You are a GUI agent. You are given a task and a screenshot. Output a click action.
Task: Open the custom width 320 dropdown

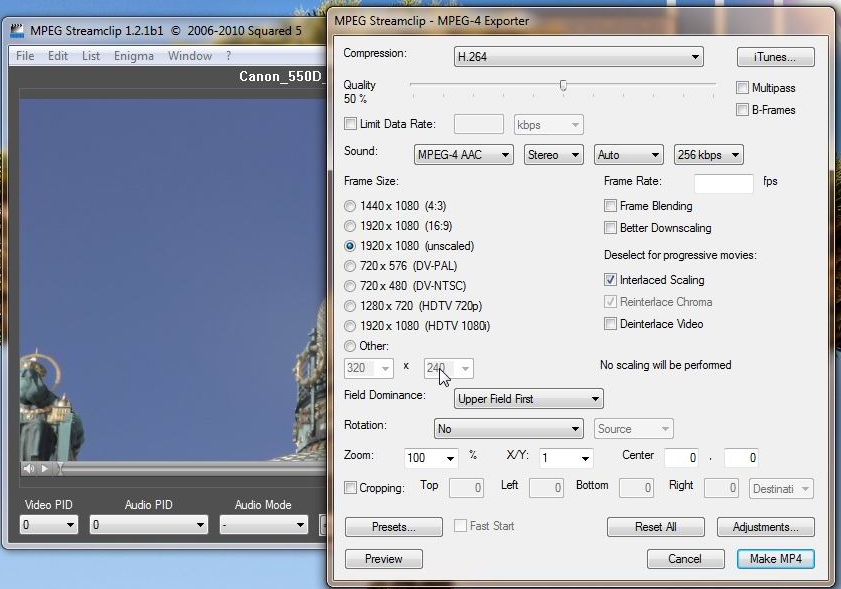click(369, 369)
